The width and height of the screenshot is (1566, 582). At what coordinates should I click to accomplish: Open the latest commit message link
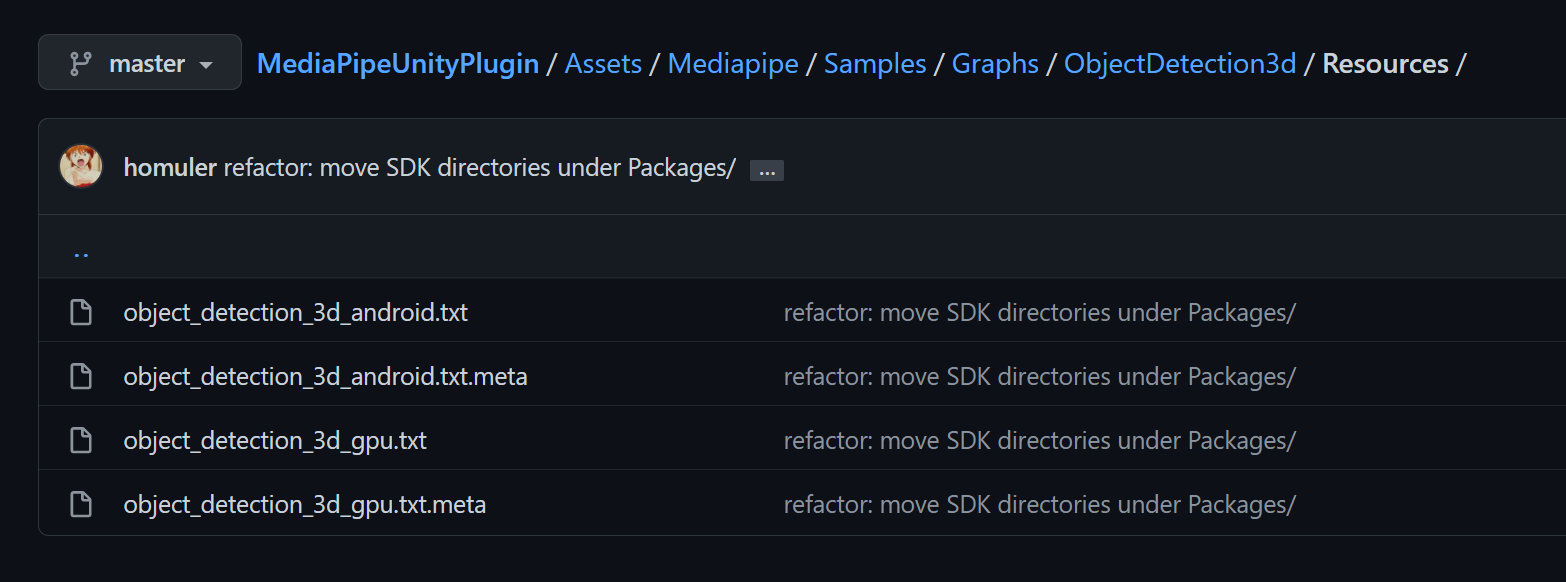[x=477, y=166]
